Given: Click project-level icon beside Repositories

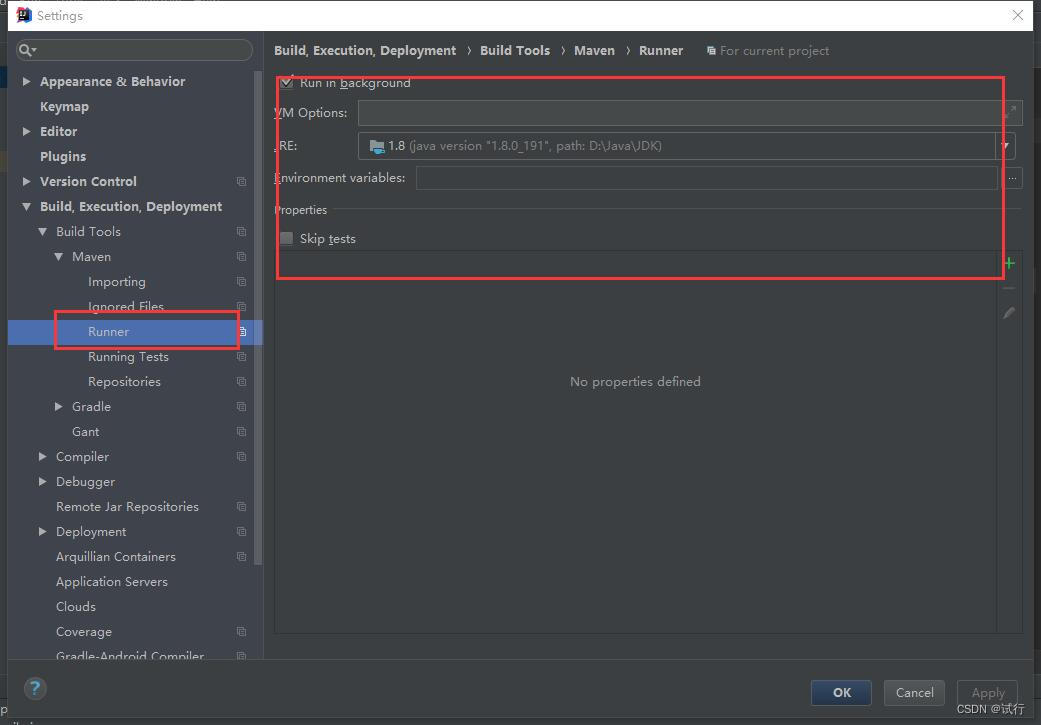Looking at the screenshot, I should pos(242,382).
